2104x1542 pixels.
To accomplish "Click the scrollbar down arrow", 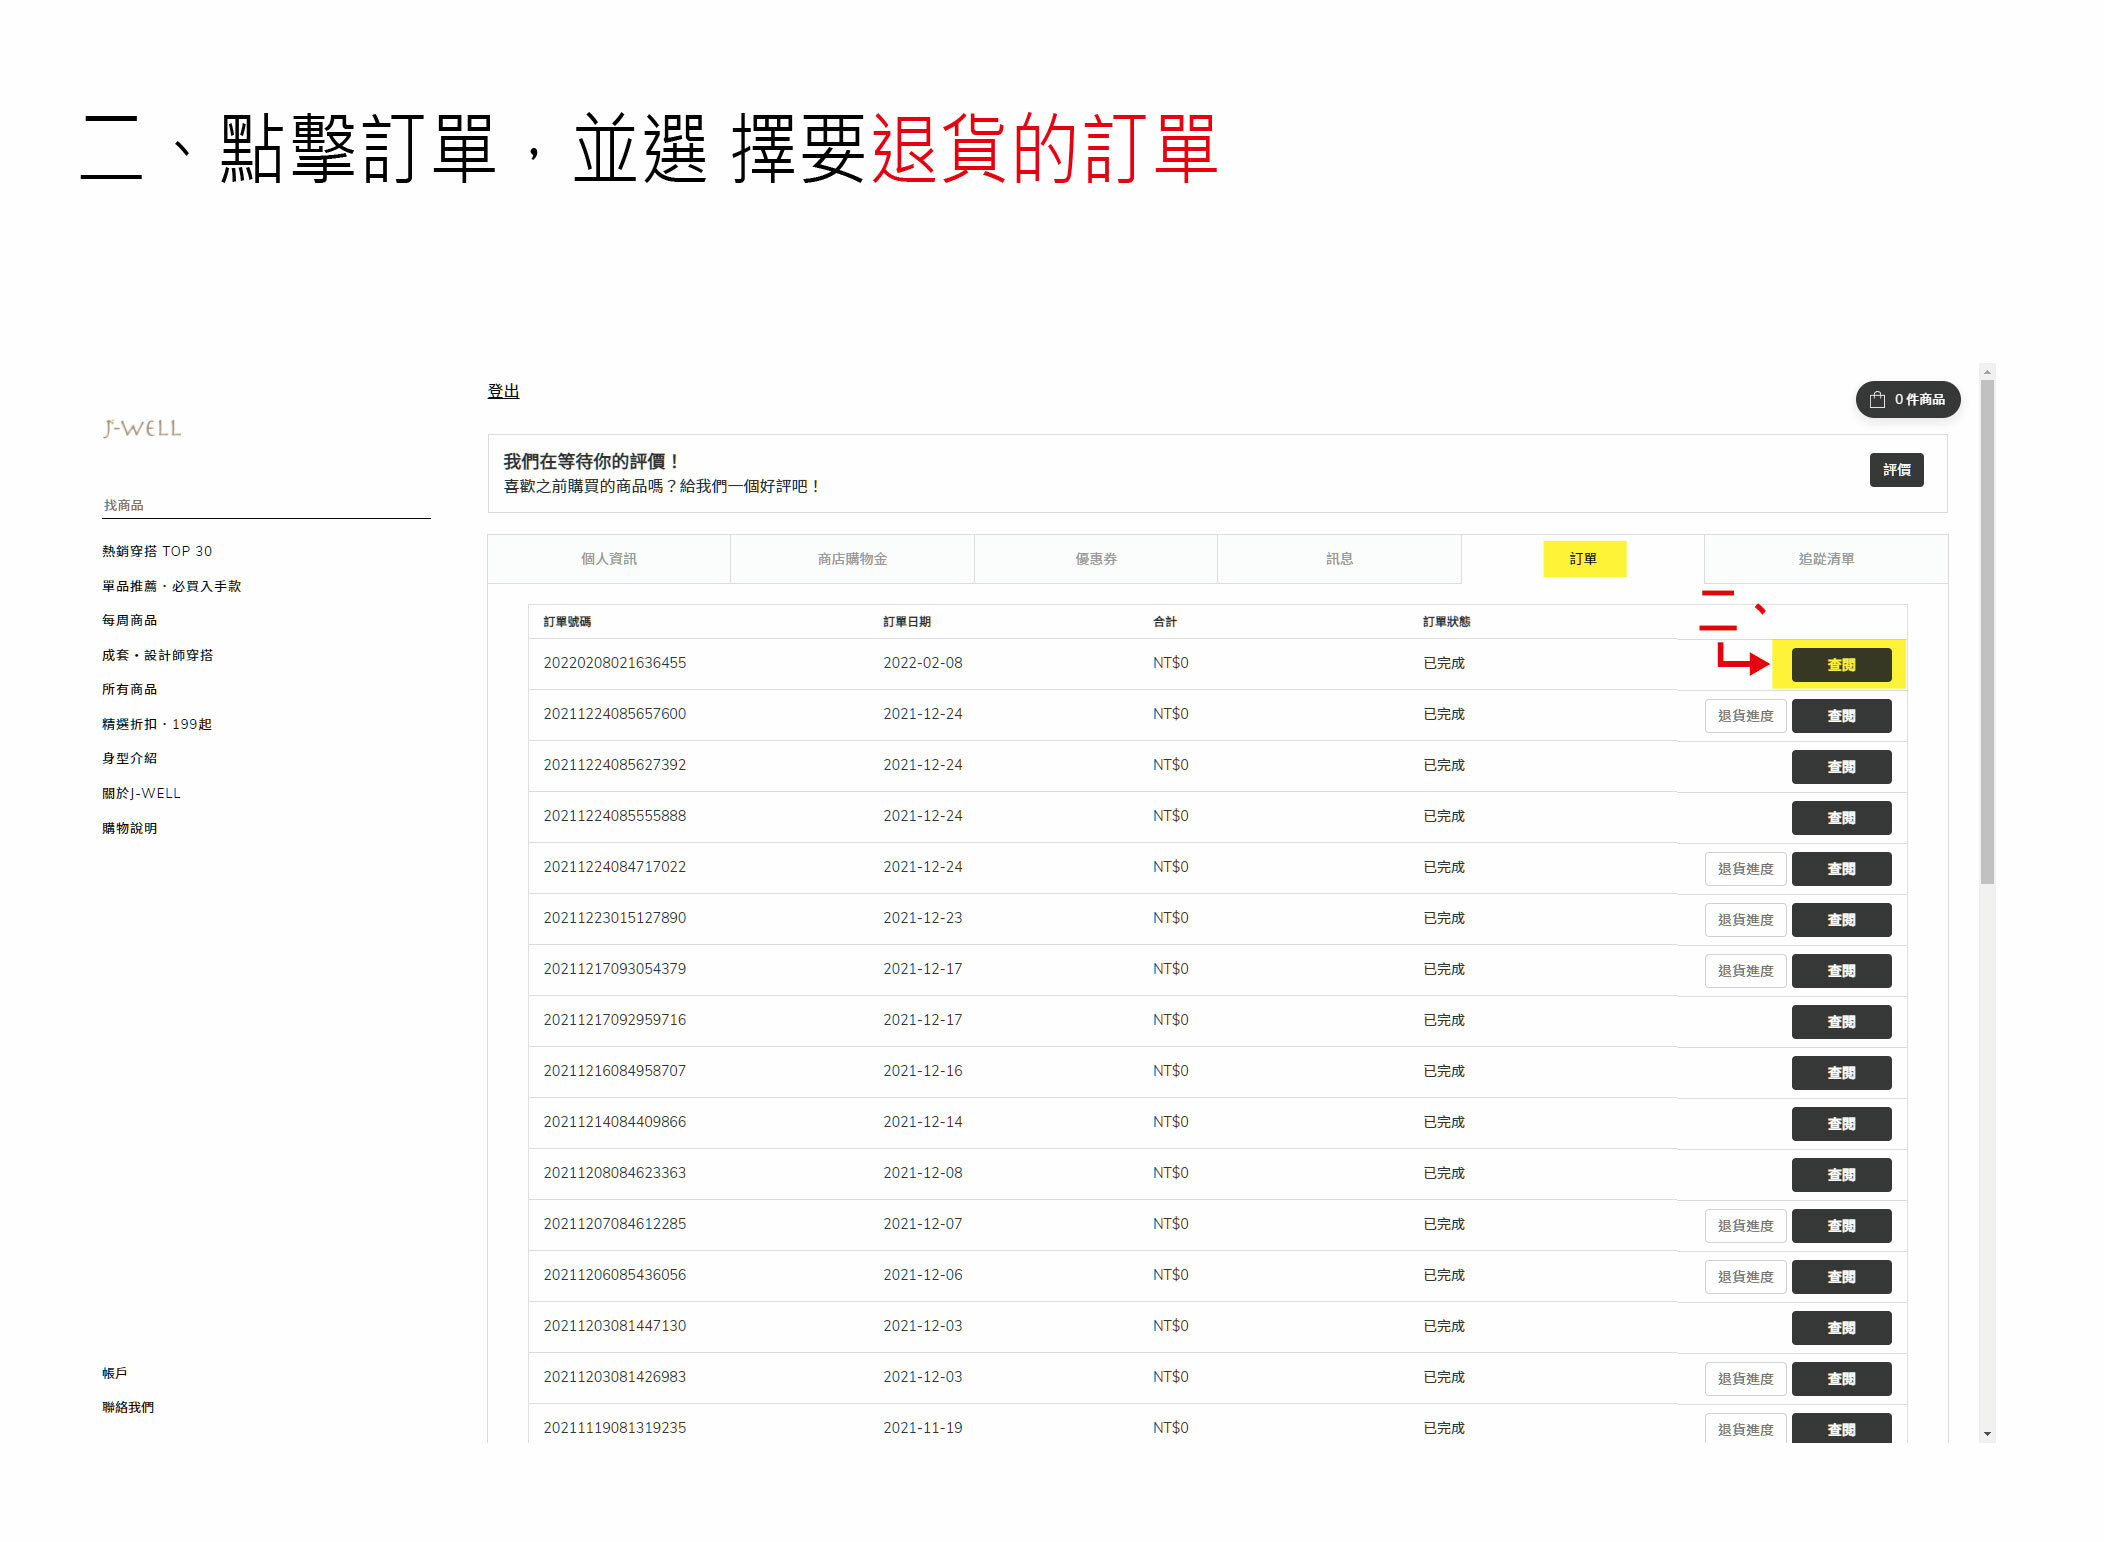I will click(1987, 1433).
